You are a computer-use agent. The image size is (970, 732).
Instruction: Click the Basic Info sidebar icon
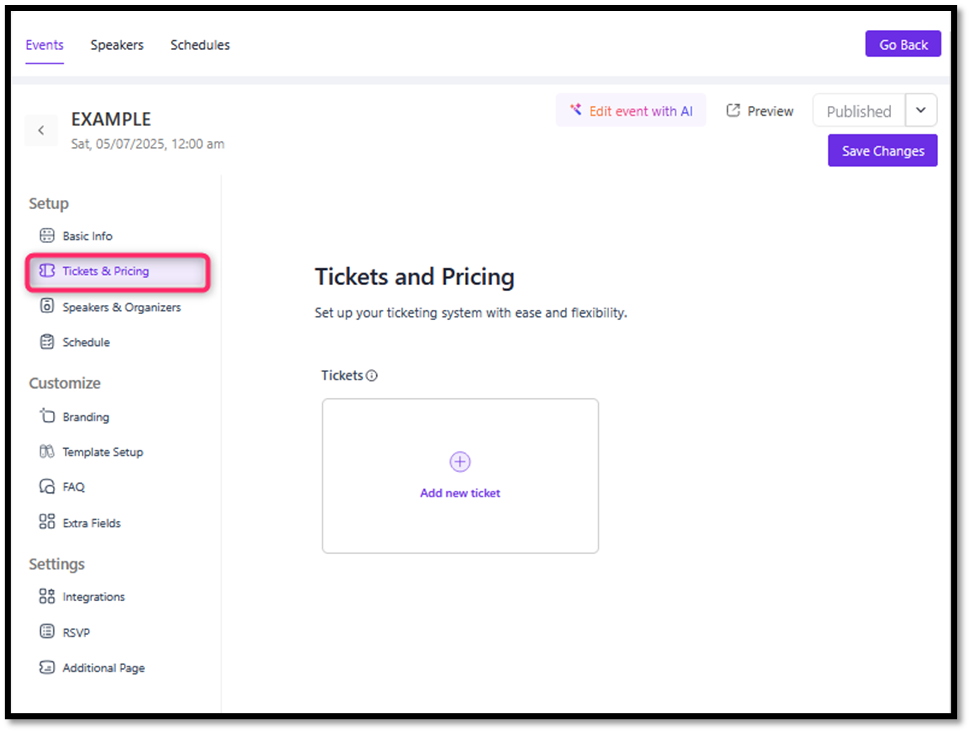(46, 236)
